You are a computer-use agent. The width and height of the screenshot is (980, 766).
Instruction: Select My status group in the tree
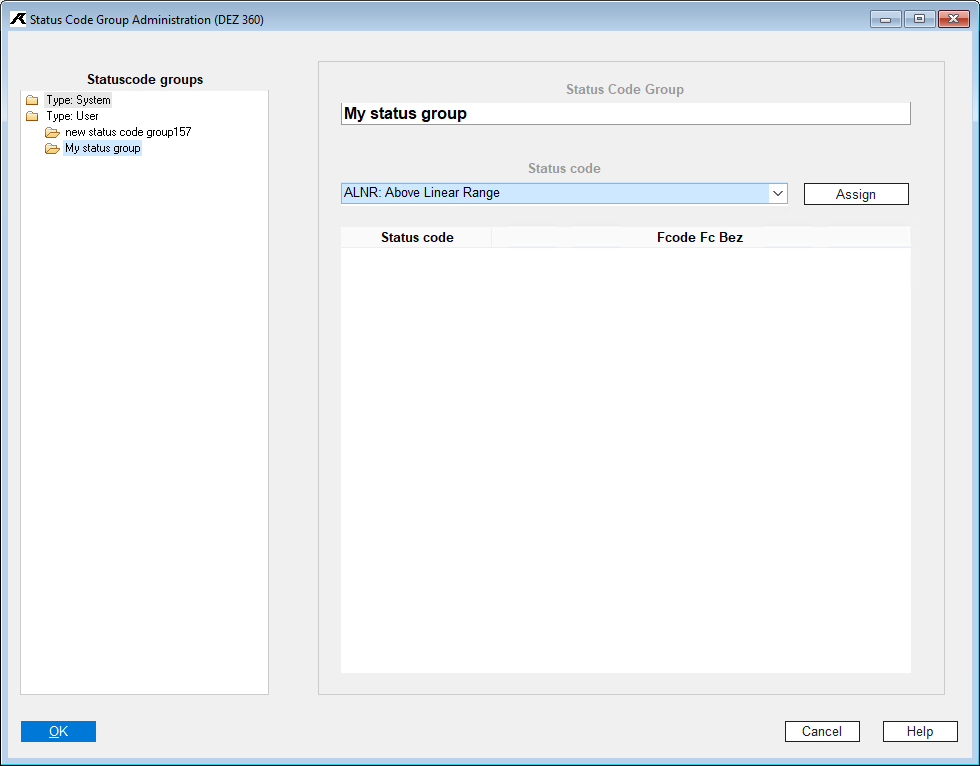pyautogui.click(x=103, y=149)
